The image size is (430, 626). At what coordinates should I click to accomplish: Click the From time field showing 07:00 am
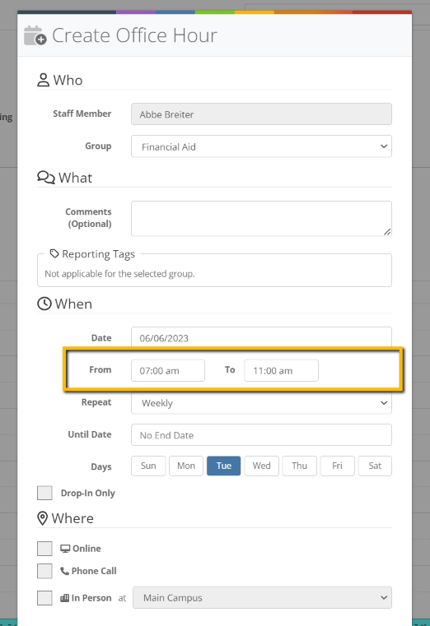[168, 370]
